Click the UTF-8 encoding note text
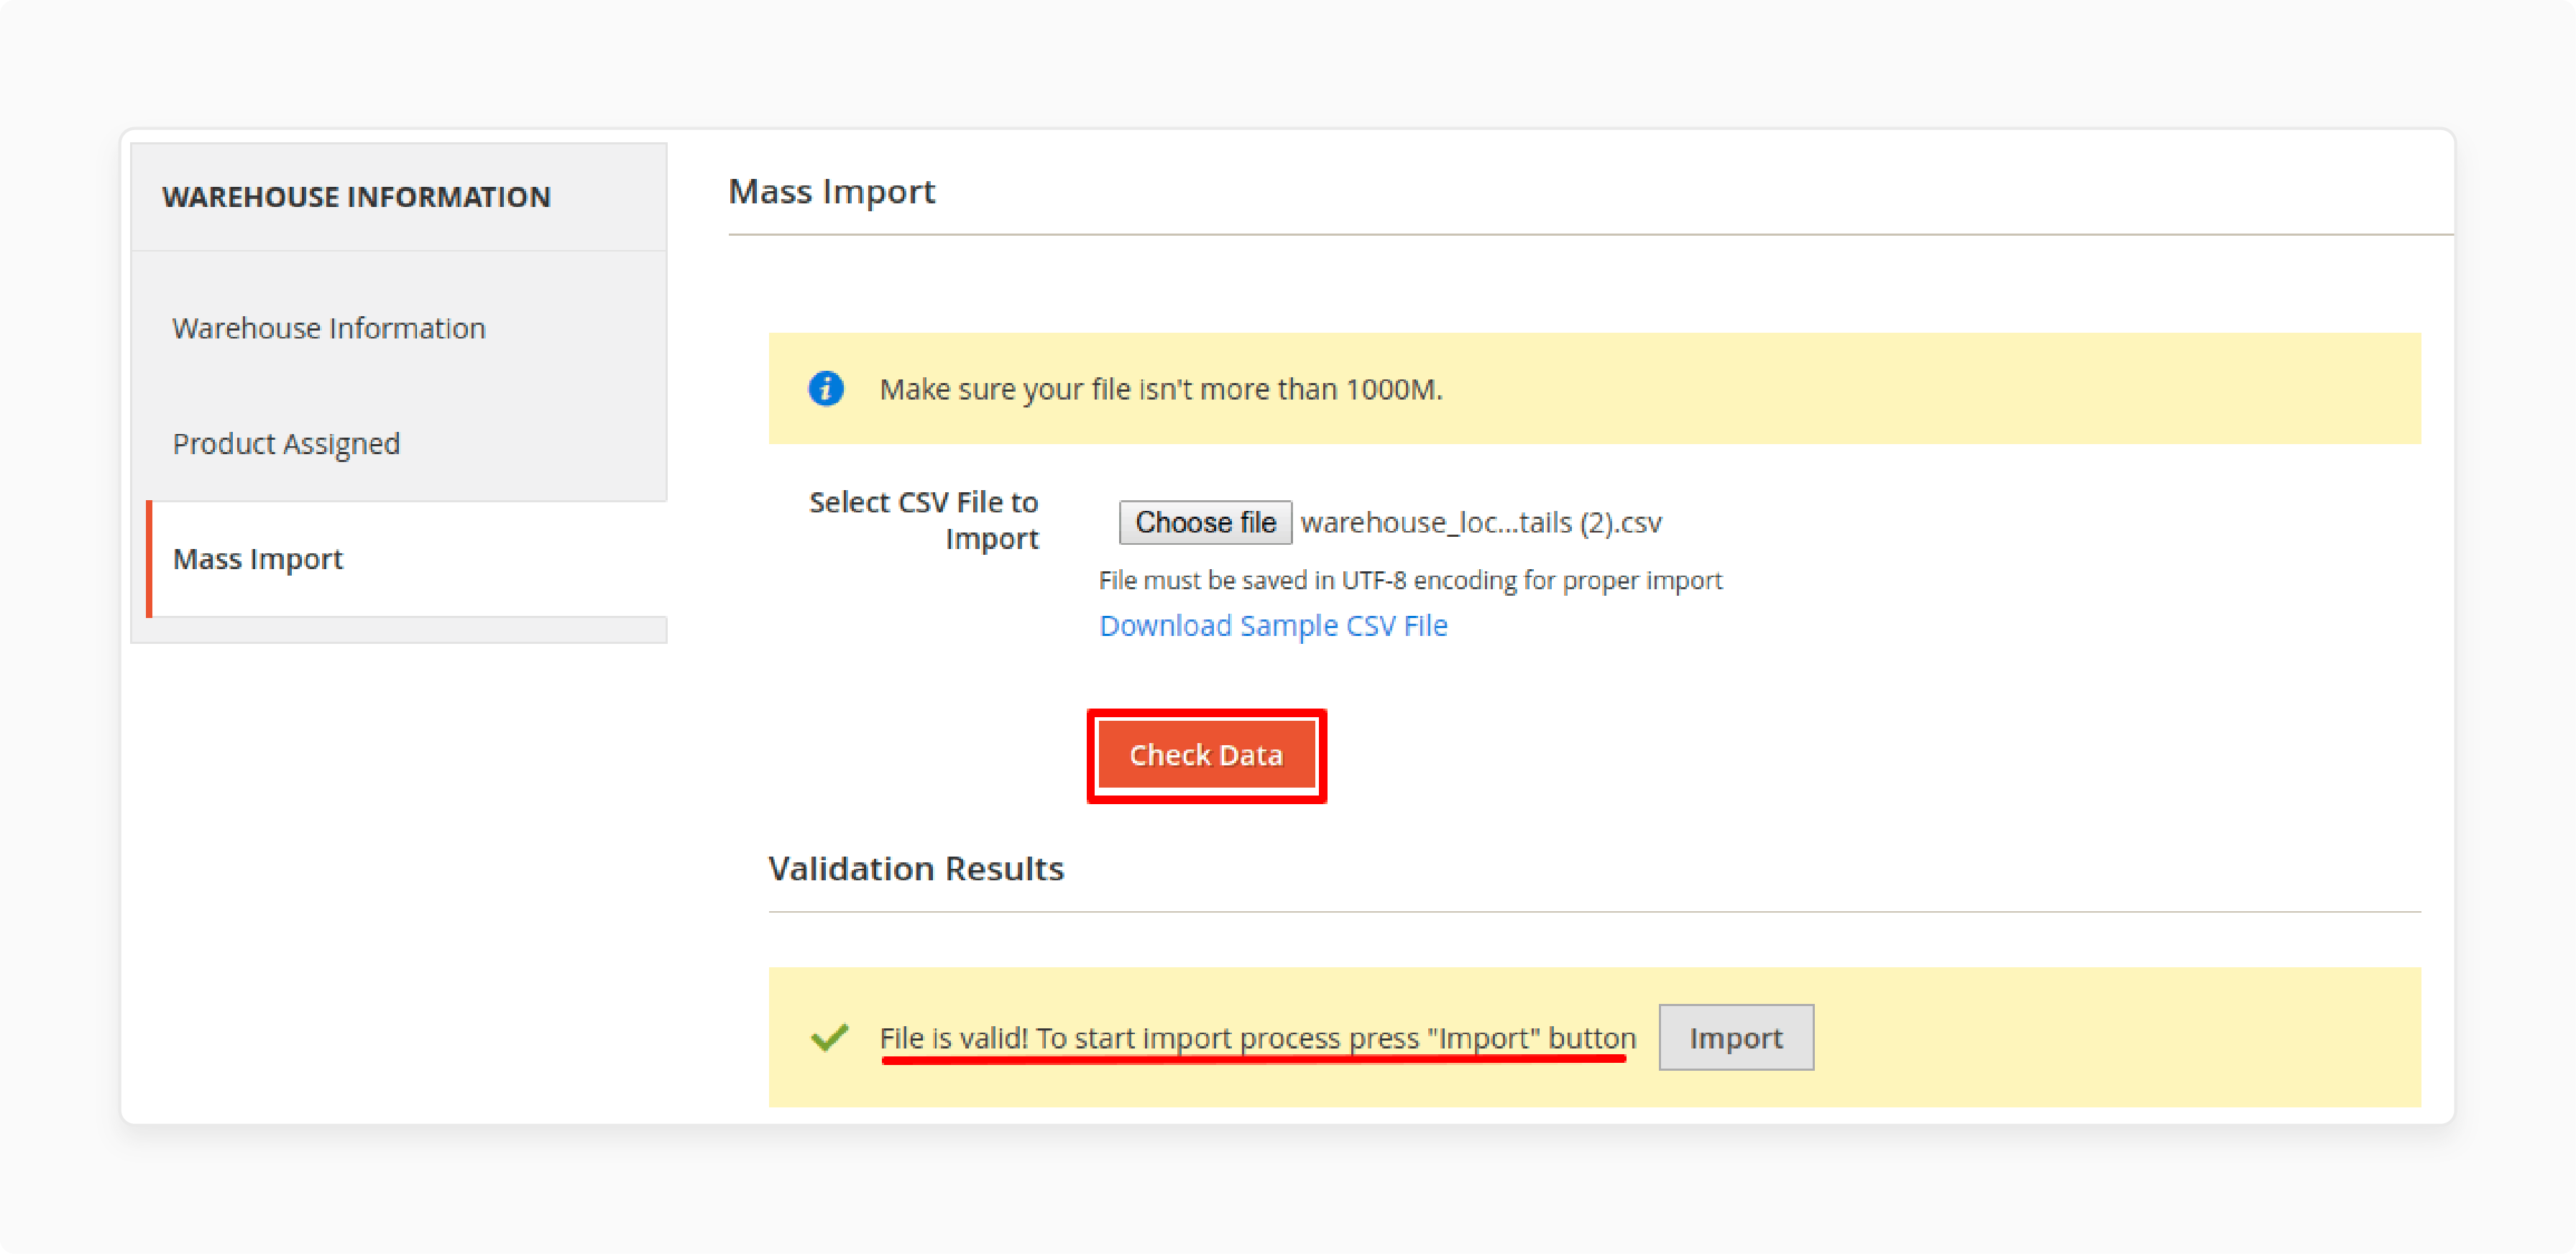Image resolution: width=2576 pixels, height=1254 pixels. [x=1410, y=580]
